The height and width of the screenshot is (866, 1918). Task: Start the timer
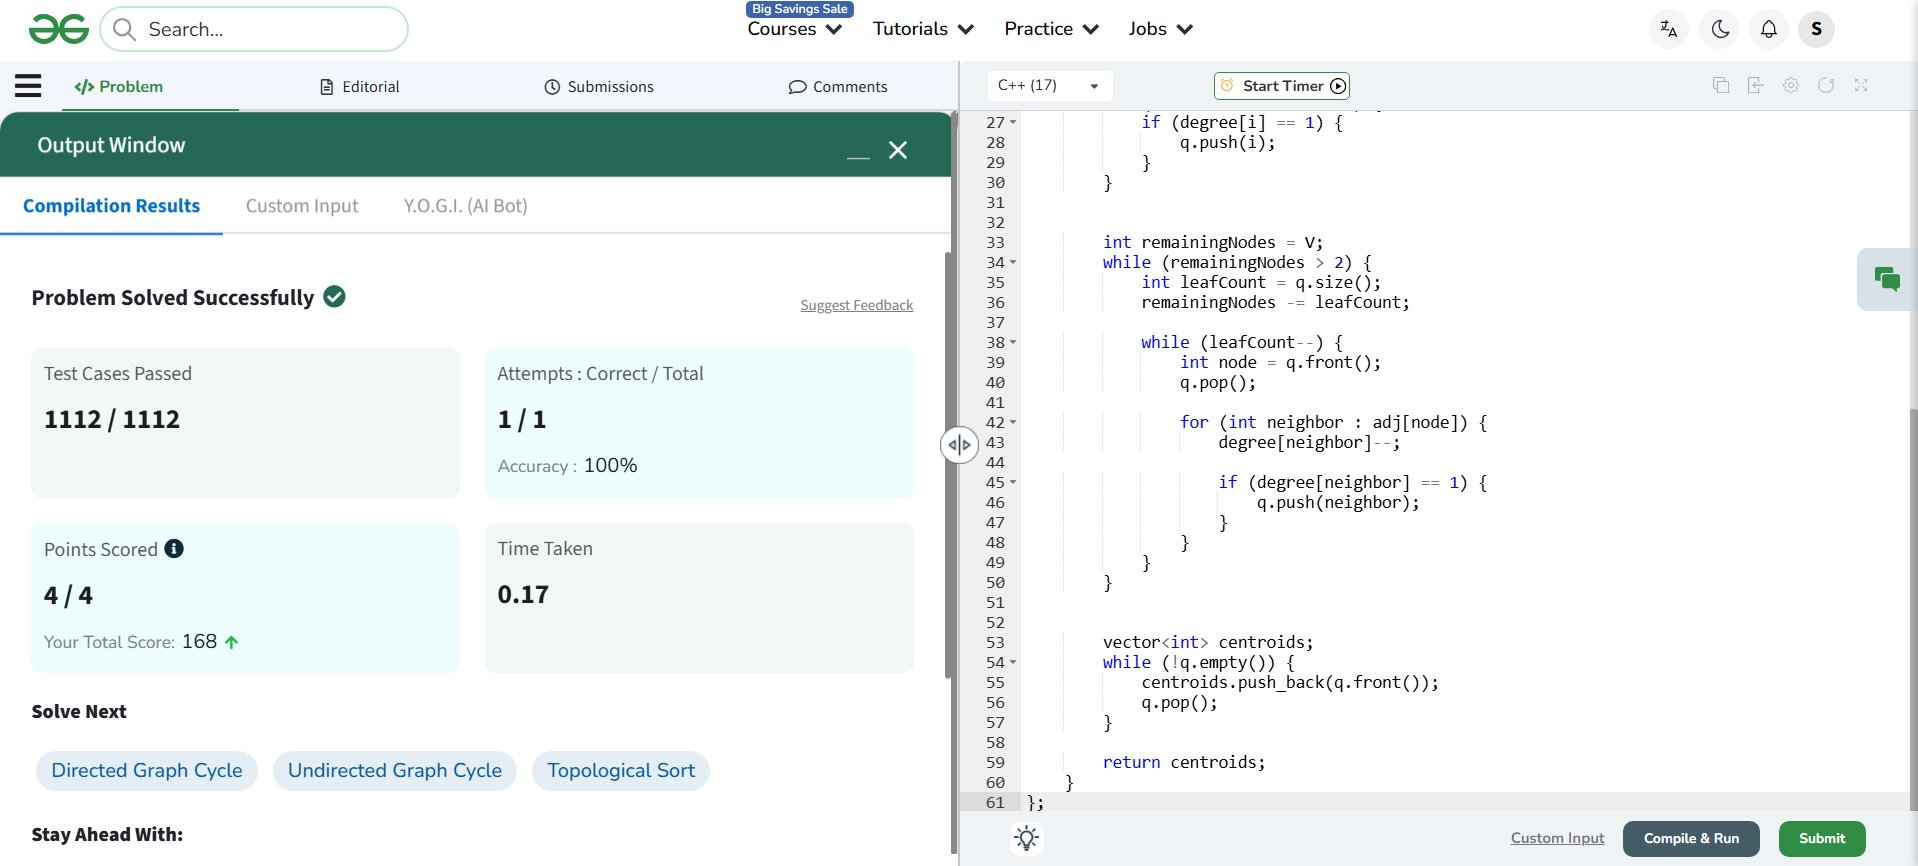tap(1281, 86)
